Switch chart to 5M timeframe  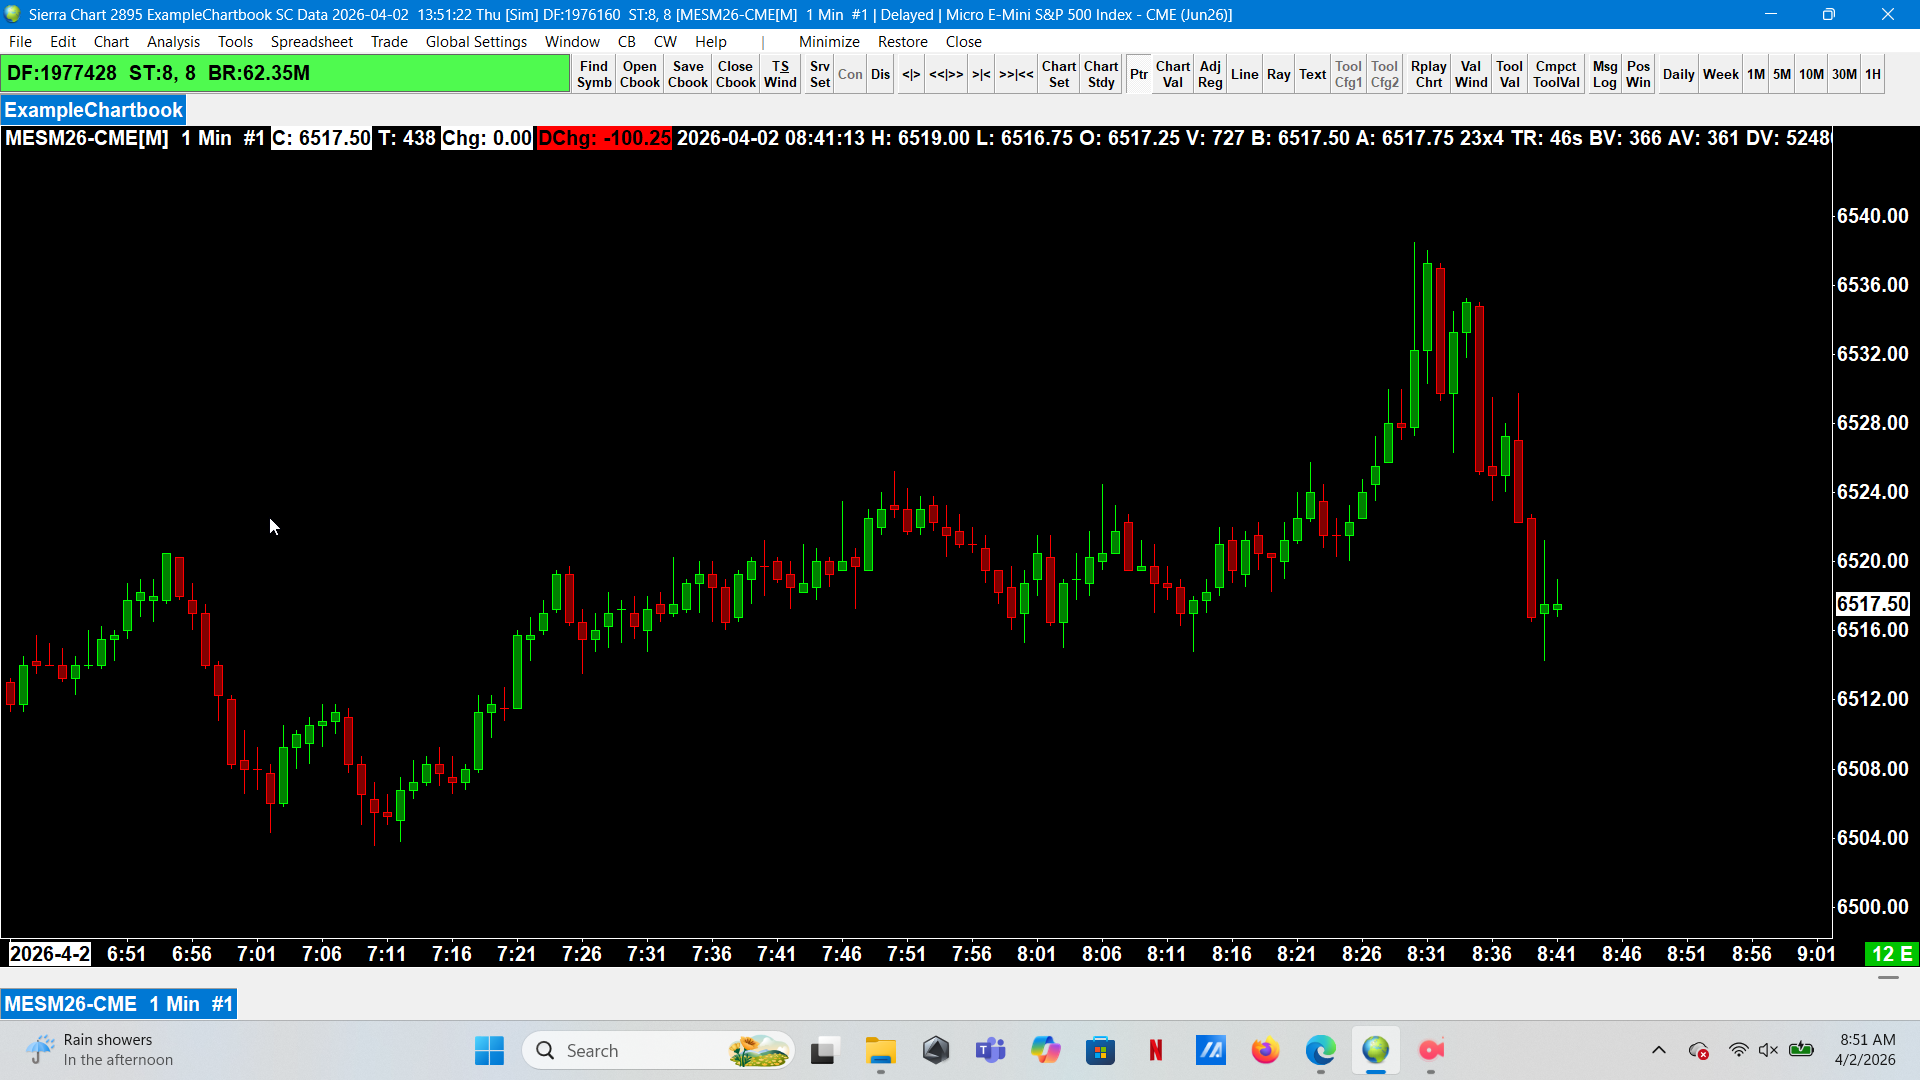click(x=1781, y=74)
